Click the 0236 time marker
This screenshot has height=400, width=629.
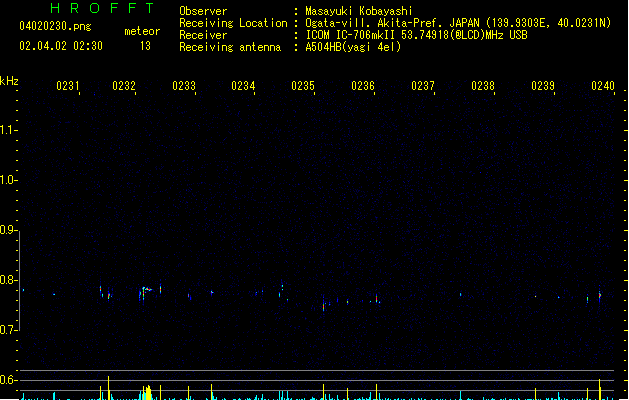tap(363, 86)
